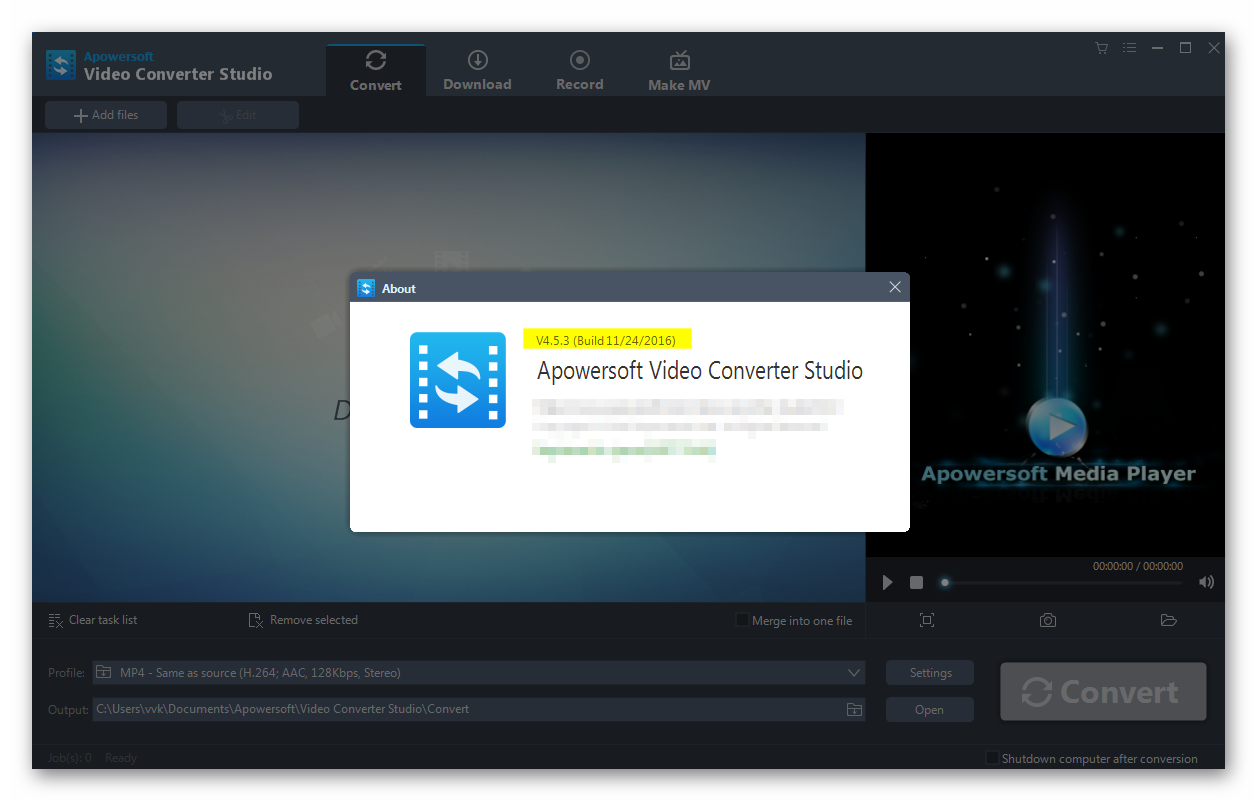Open the main menu list icon
Screen dimensions: 1257x801
click(x=1129, y=48)
